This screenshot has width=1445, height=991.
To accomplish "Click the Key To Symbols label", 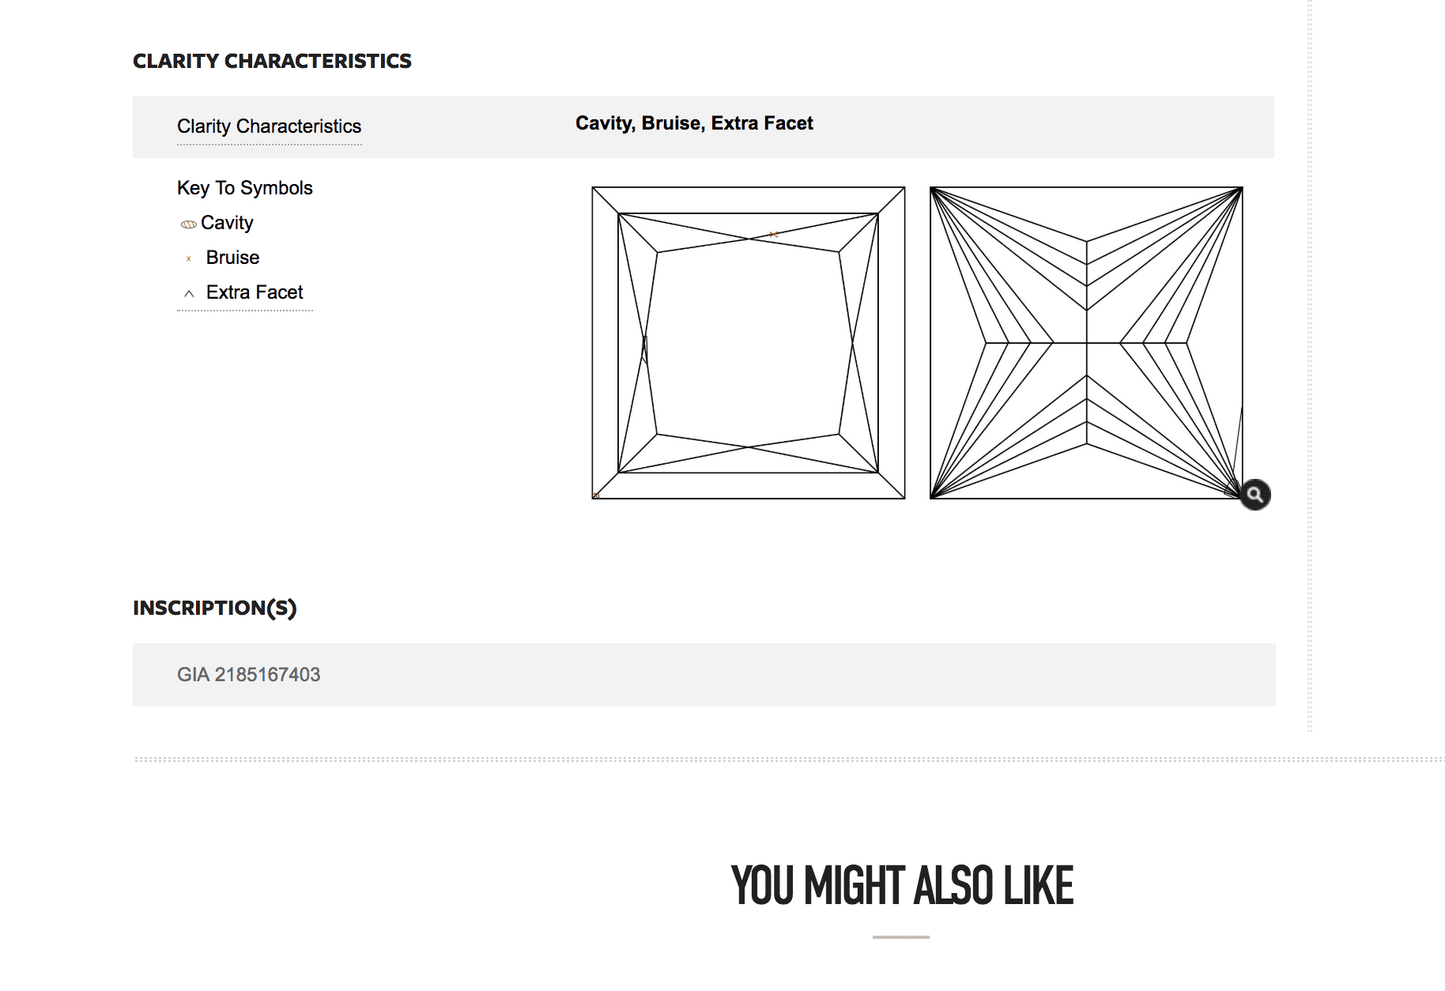I will (245, 188).
